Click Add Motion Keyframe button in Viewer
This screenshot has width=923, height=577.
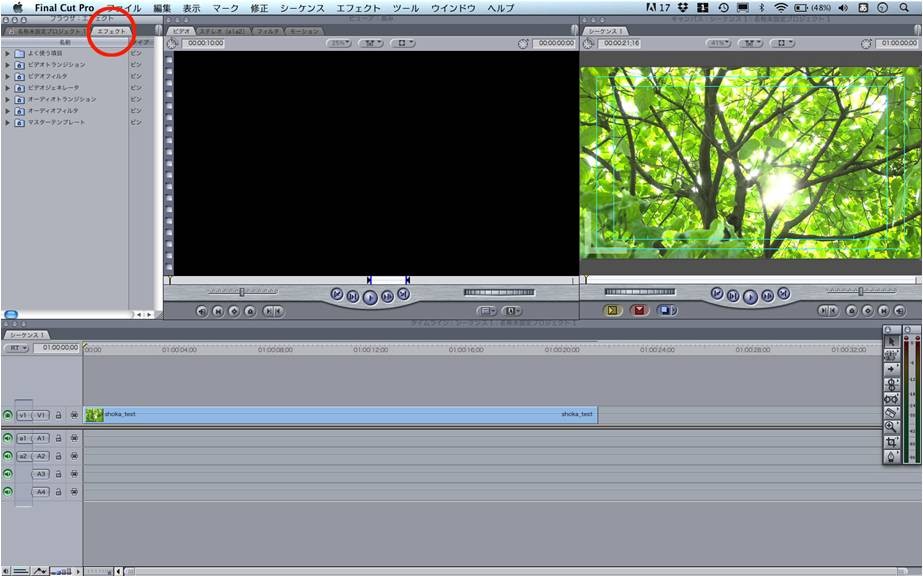pos(234,311)
